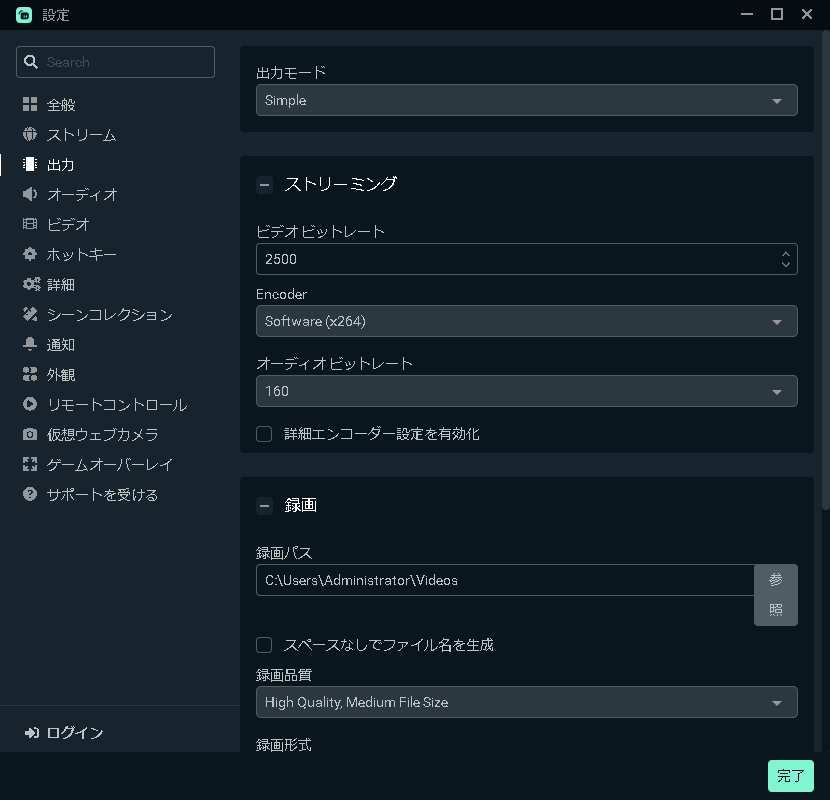This screenshot has height=800, width=830.
Task: Check スペースなしでファイル名を生成
Action: 264,645
